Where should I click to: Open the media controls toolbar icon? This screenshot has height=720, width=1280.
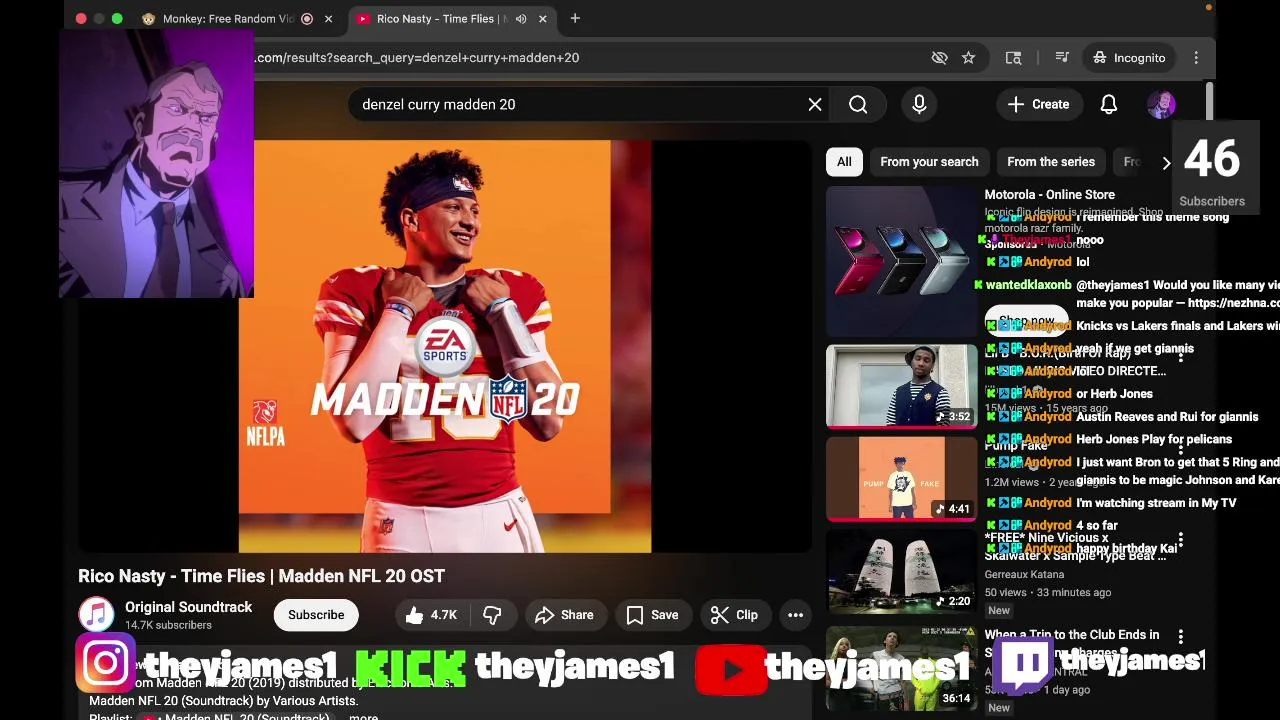click(x=1062, y=58)
